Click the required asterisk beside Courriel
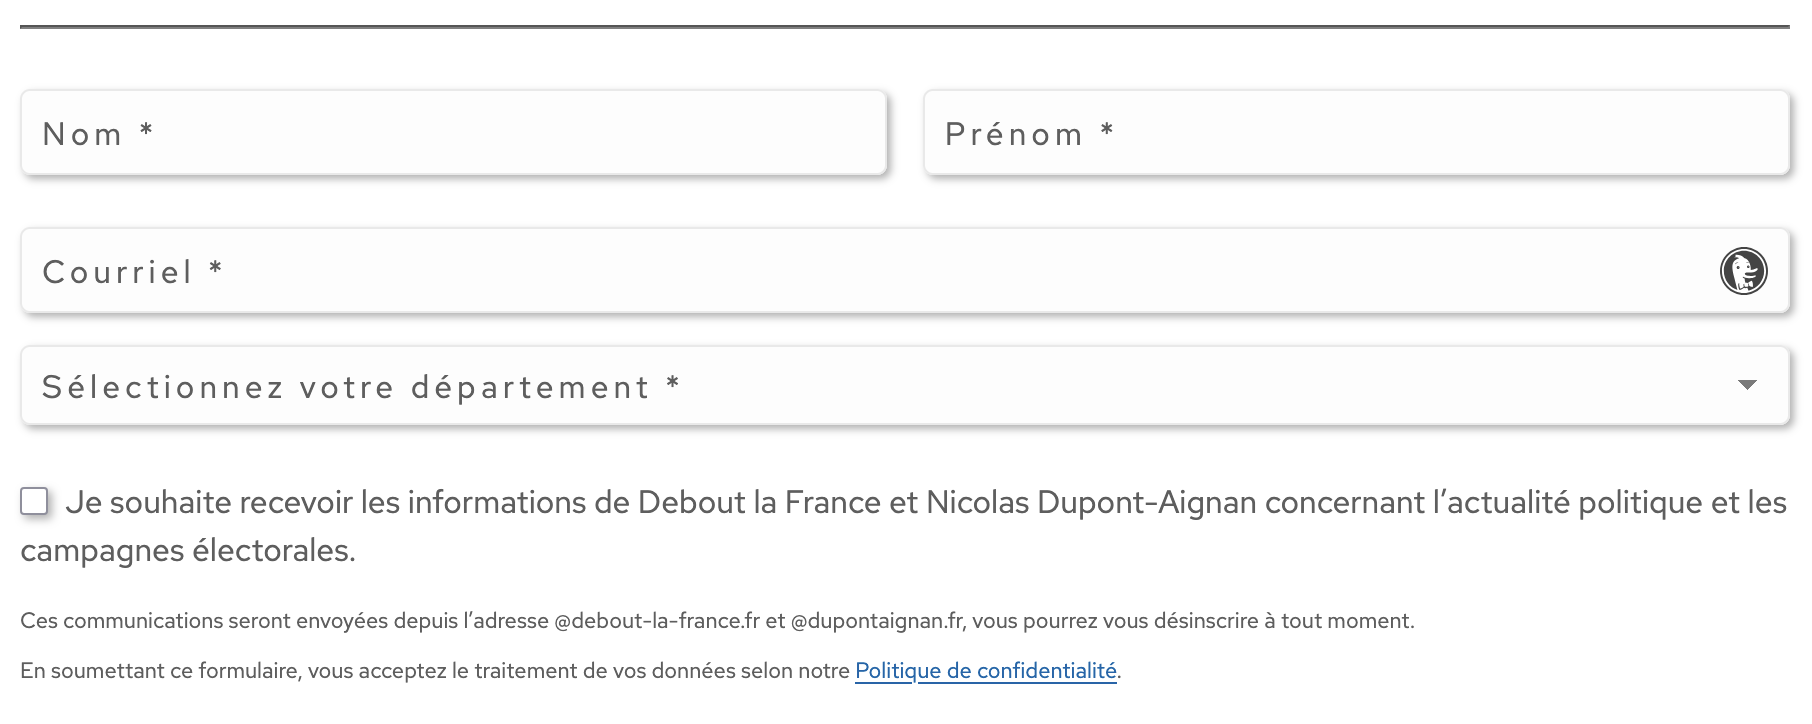This screenshot has width=1812, height=724. [215, 268]
